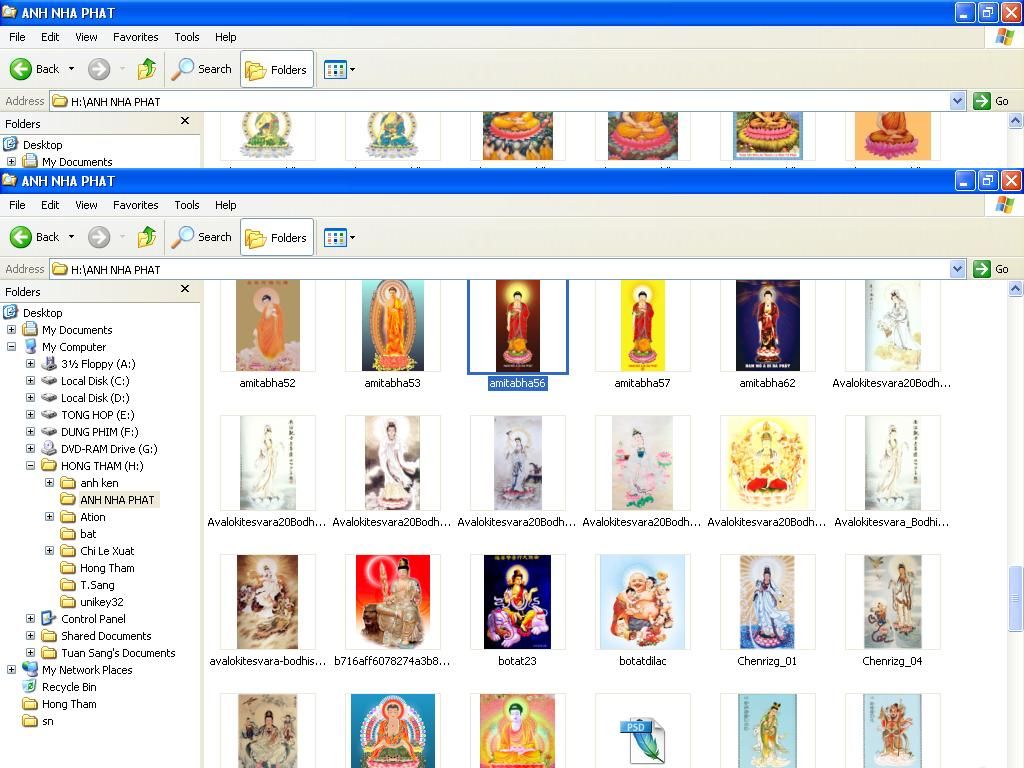
Task: Click front window vertical scrollbar thumb
Action: [1015, 599]
